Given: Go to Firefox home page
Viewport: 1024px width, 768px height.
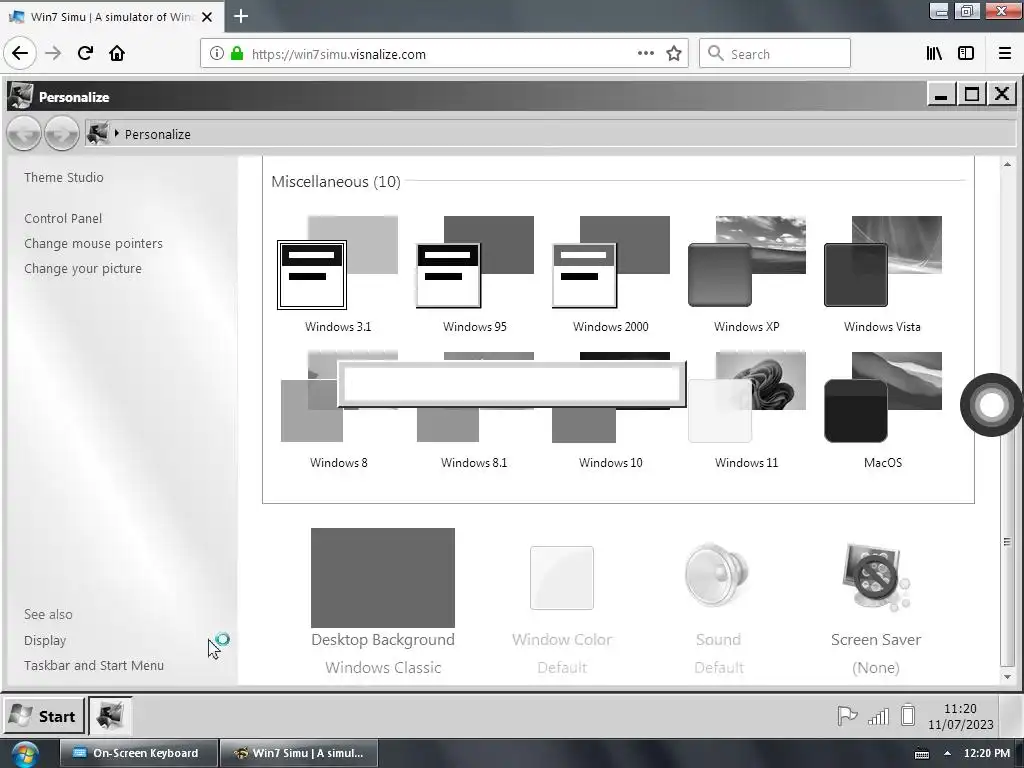Looking at the screenshot, I should pyautogui.click(x=117, y=54).
